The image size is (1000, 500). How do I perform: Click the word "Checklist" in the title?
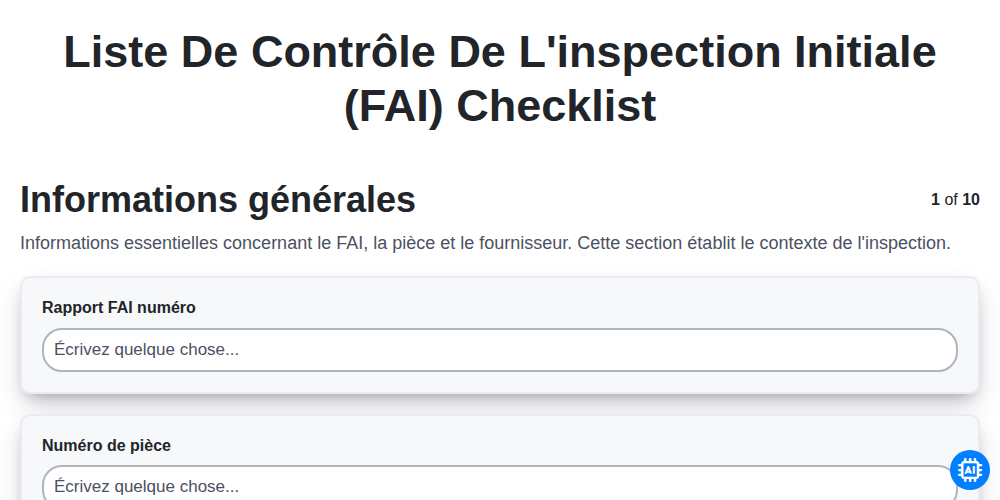pyautogui.click(x=556, y=105)
